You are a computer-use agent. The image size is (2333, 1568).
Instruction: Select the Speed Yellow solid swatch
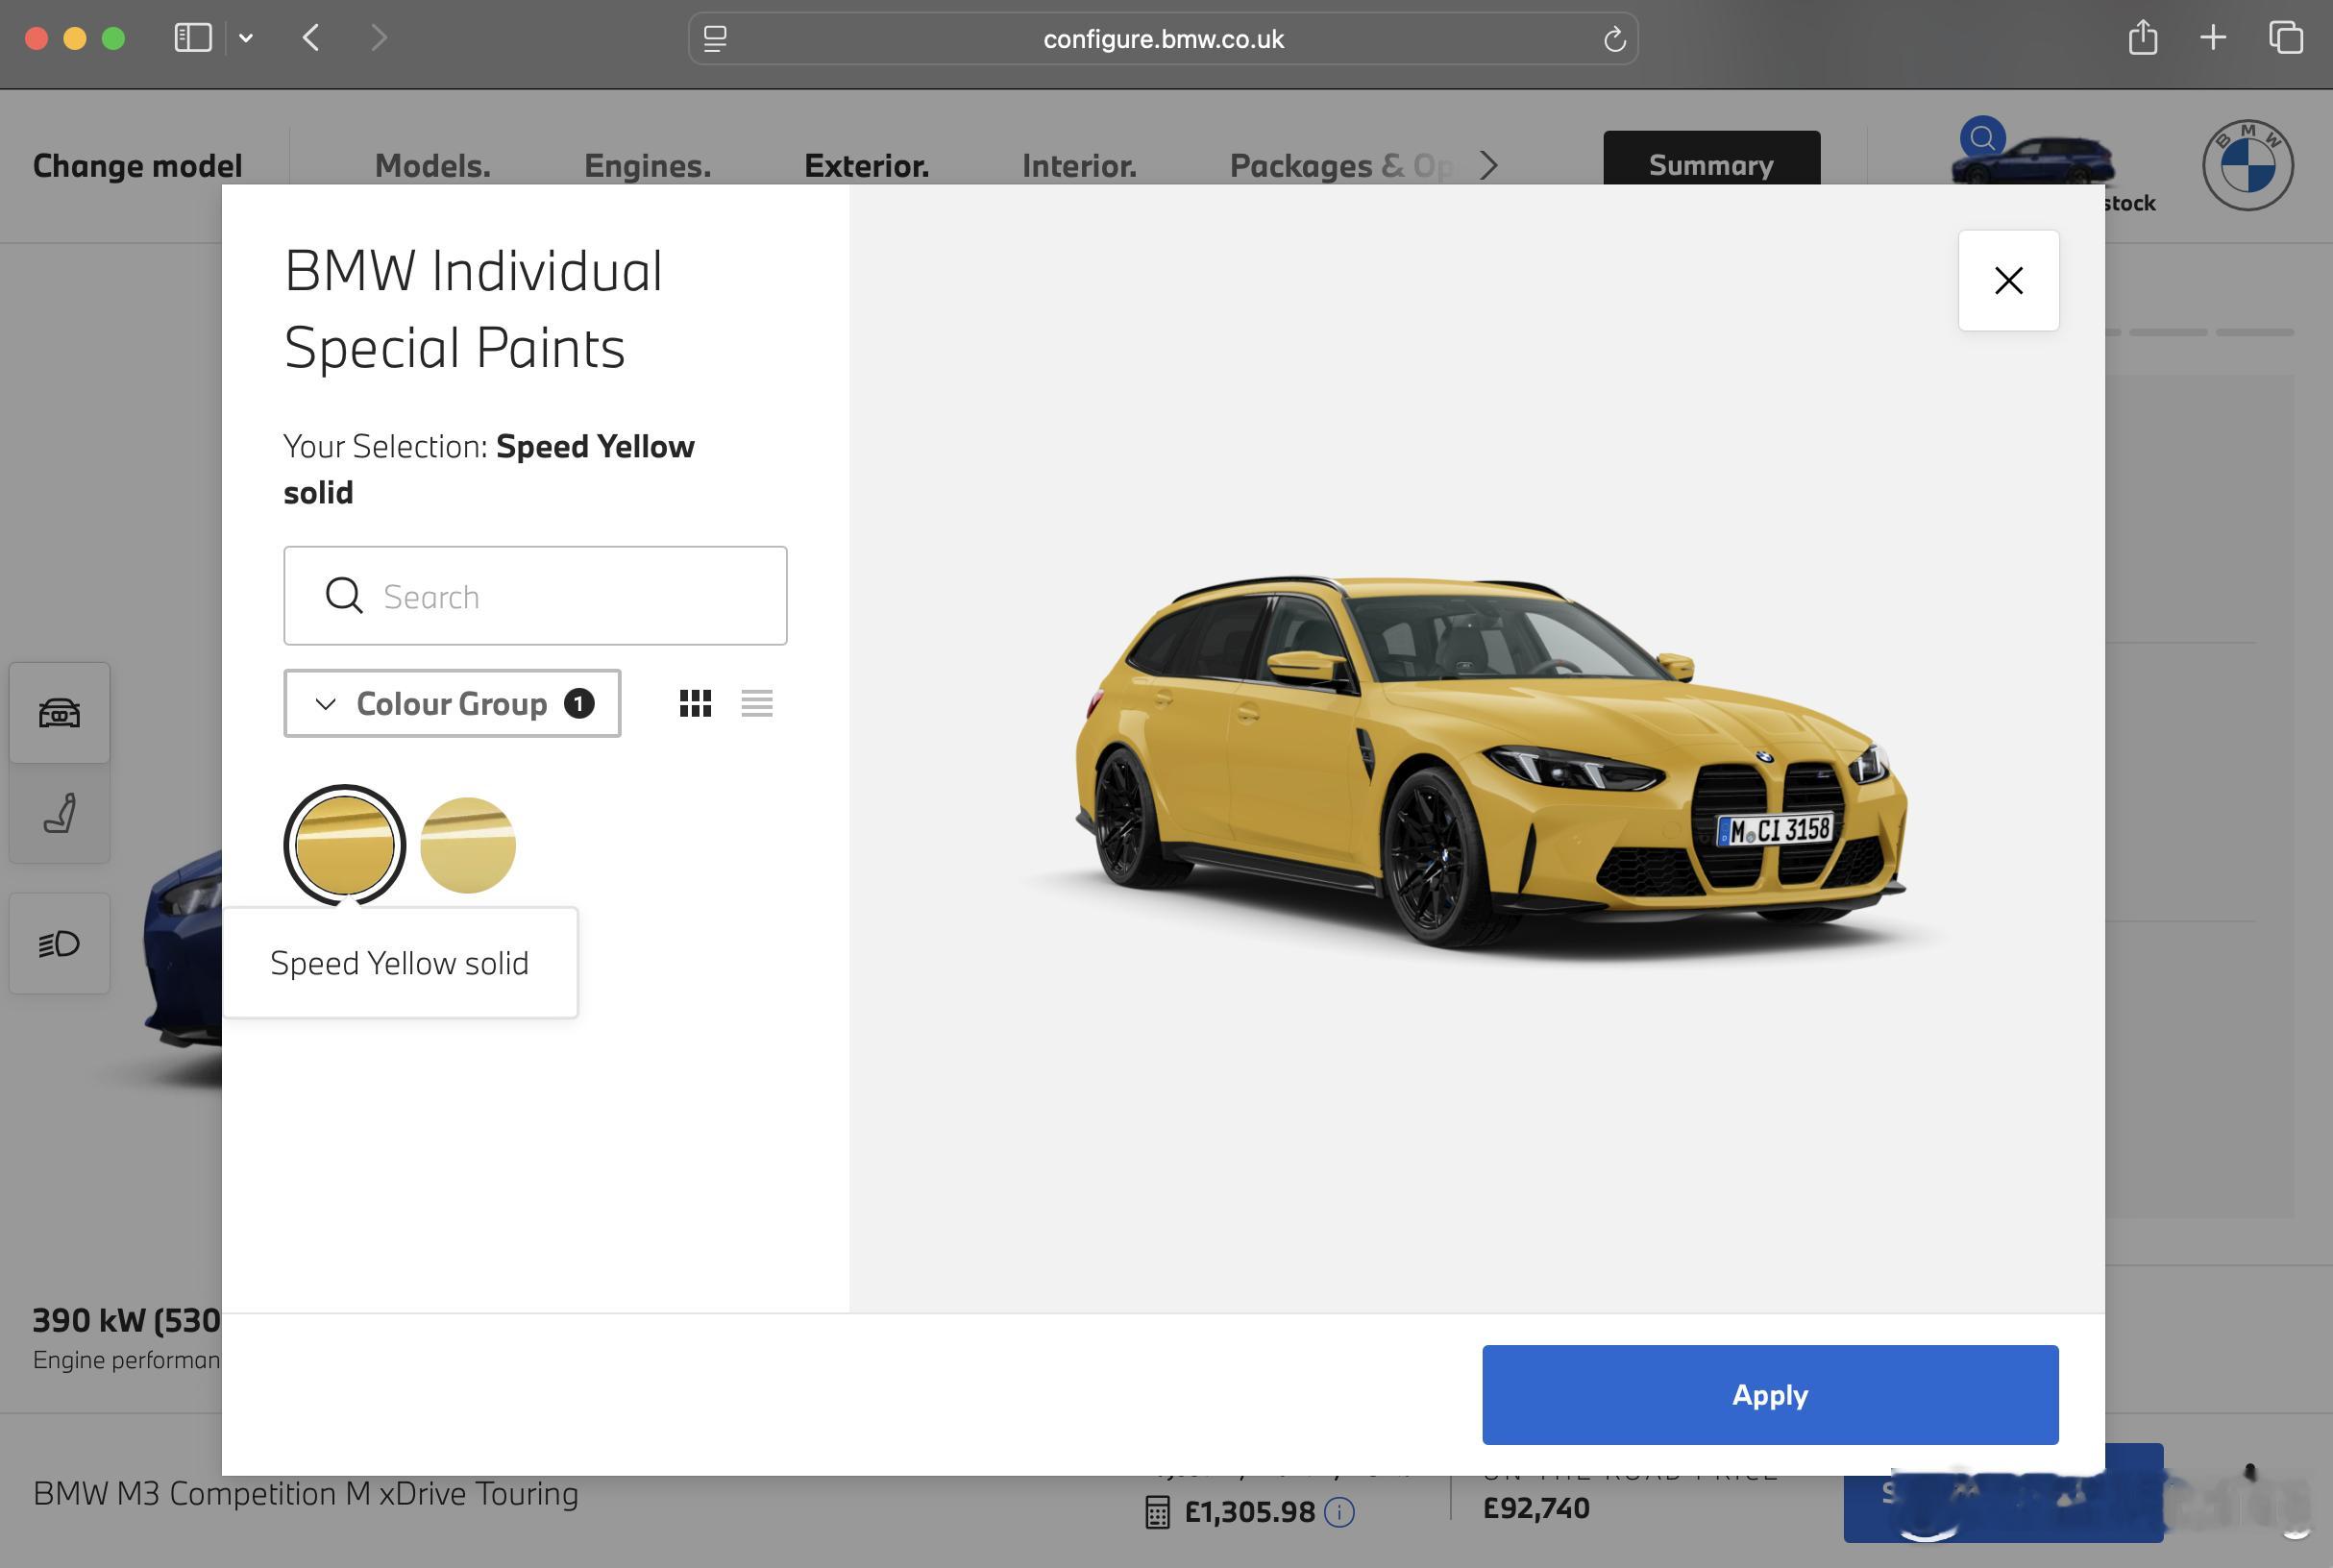tap(345, 845)
